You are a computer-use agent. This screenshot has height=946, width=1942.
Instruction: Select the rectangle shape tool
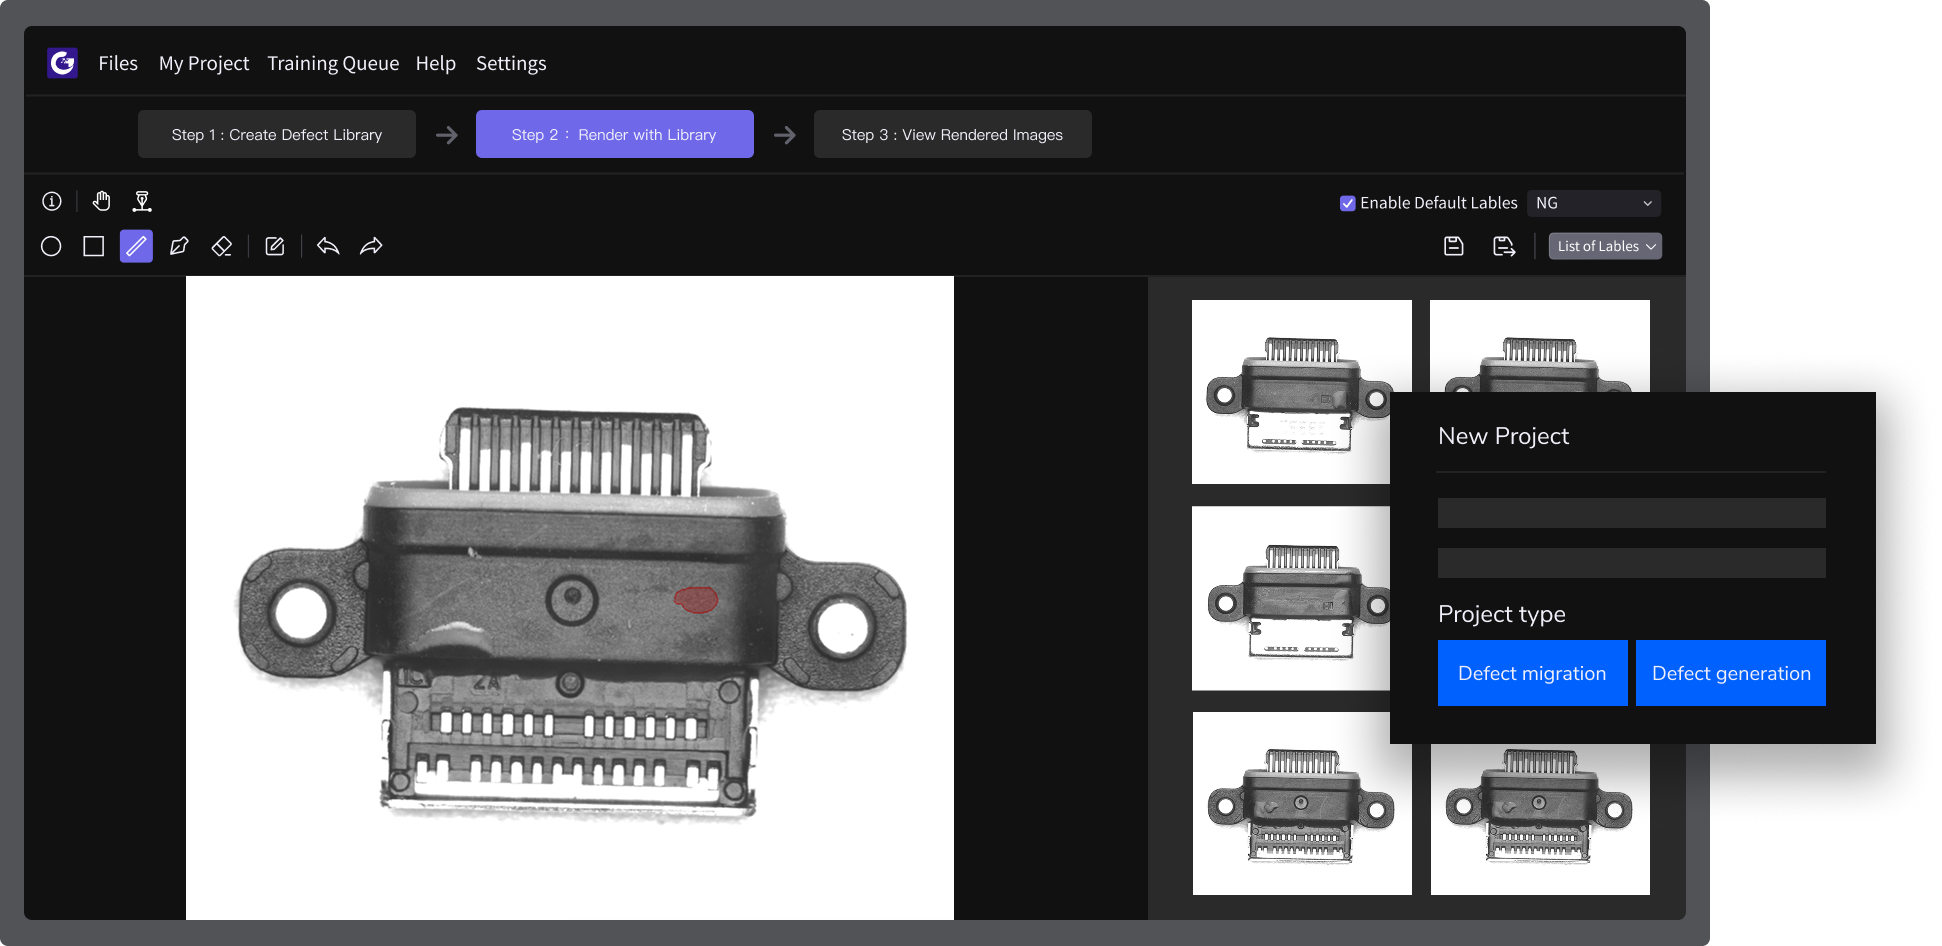tap(94, 246)
